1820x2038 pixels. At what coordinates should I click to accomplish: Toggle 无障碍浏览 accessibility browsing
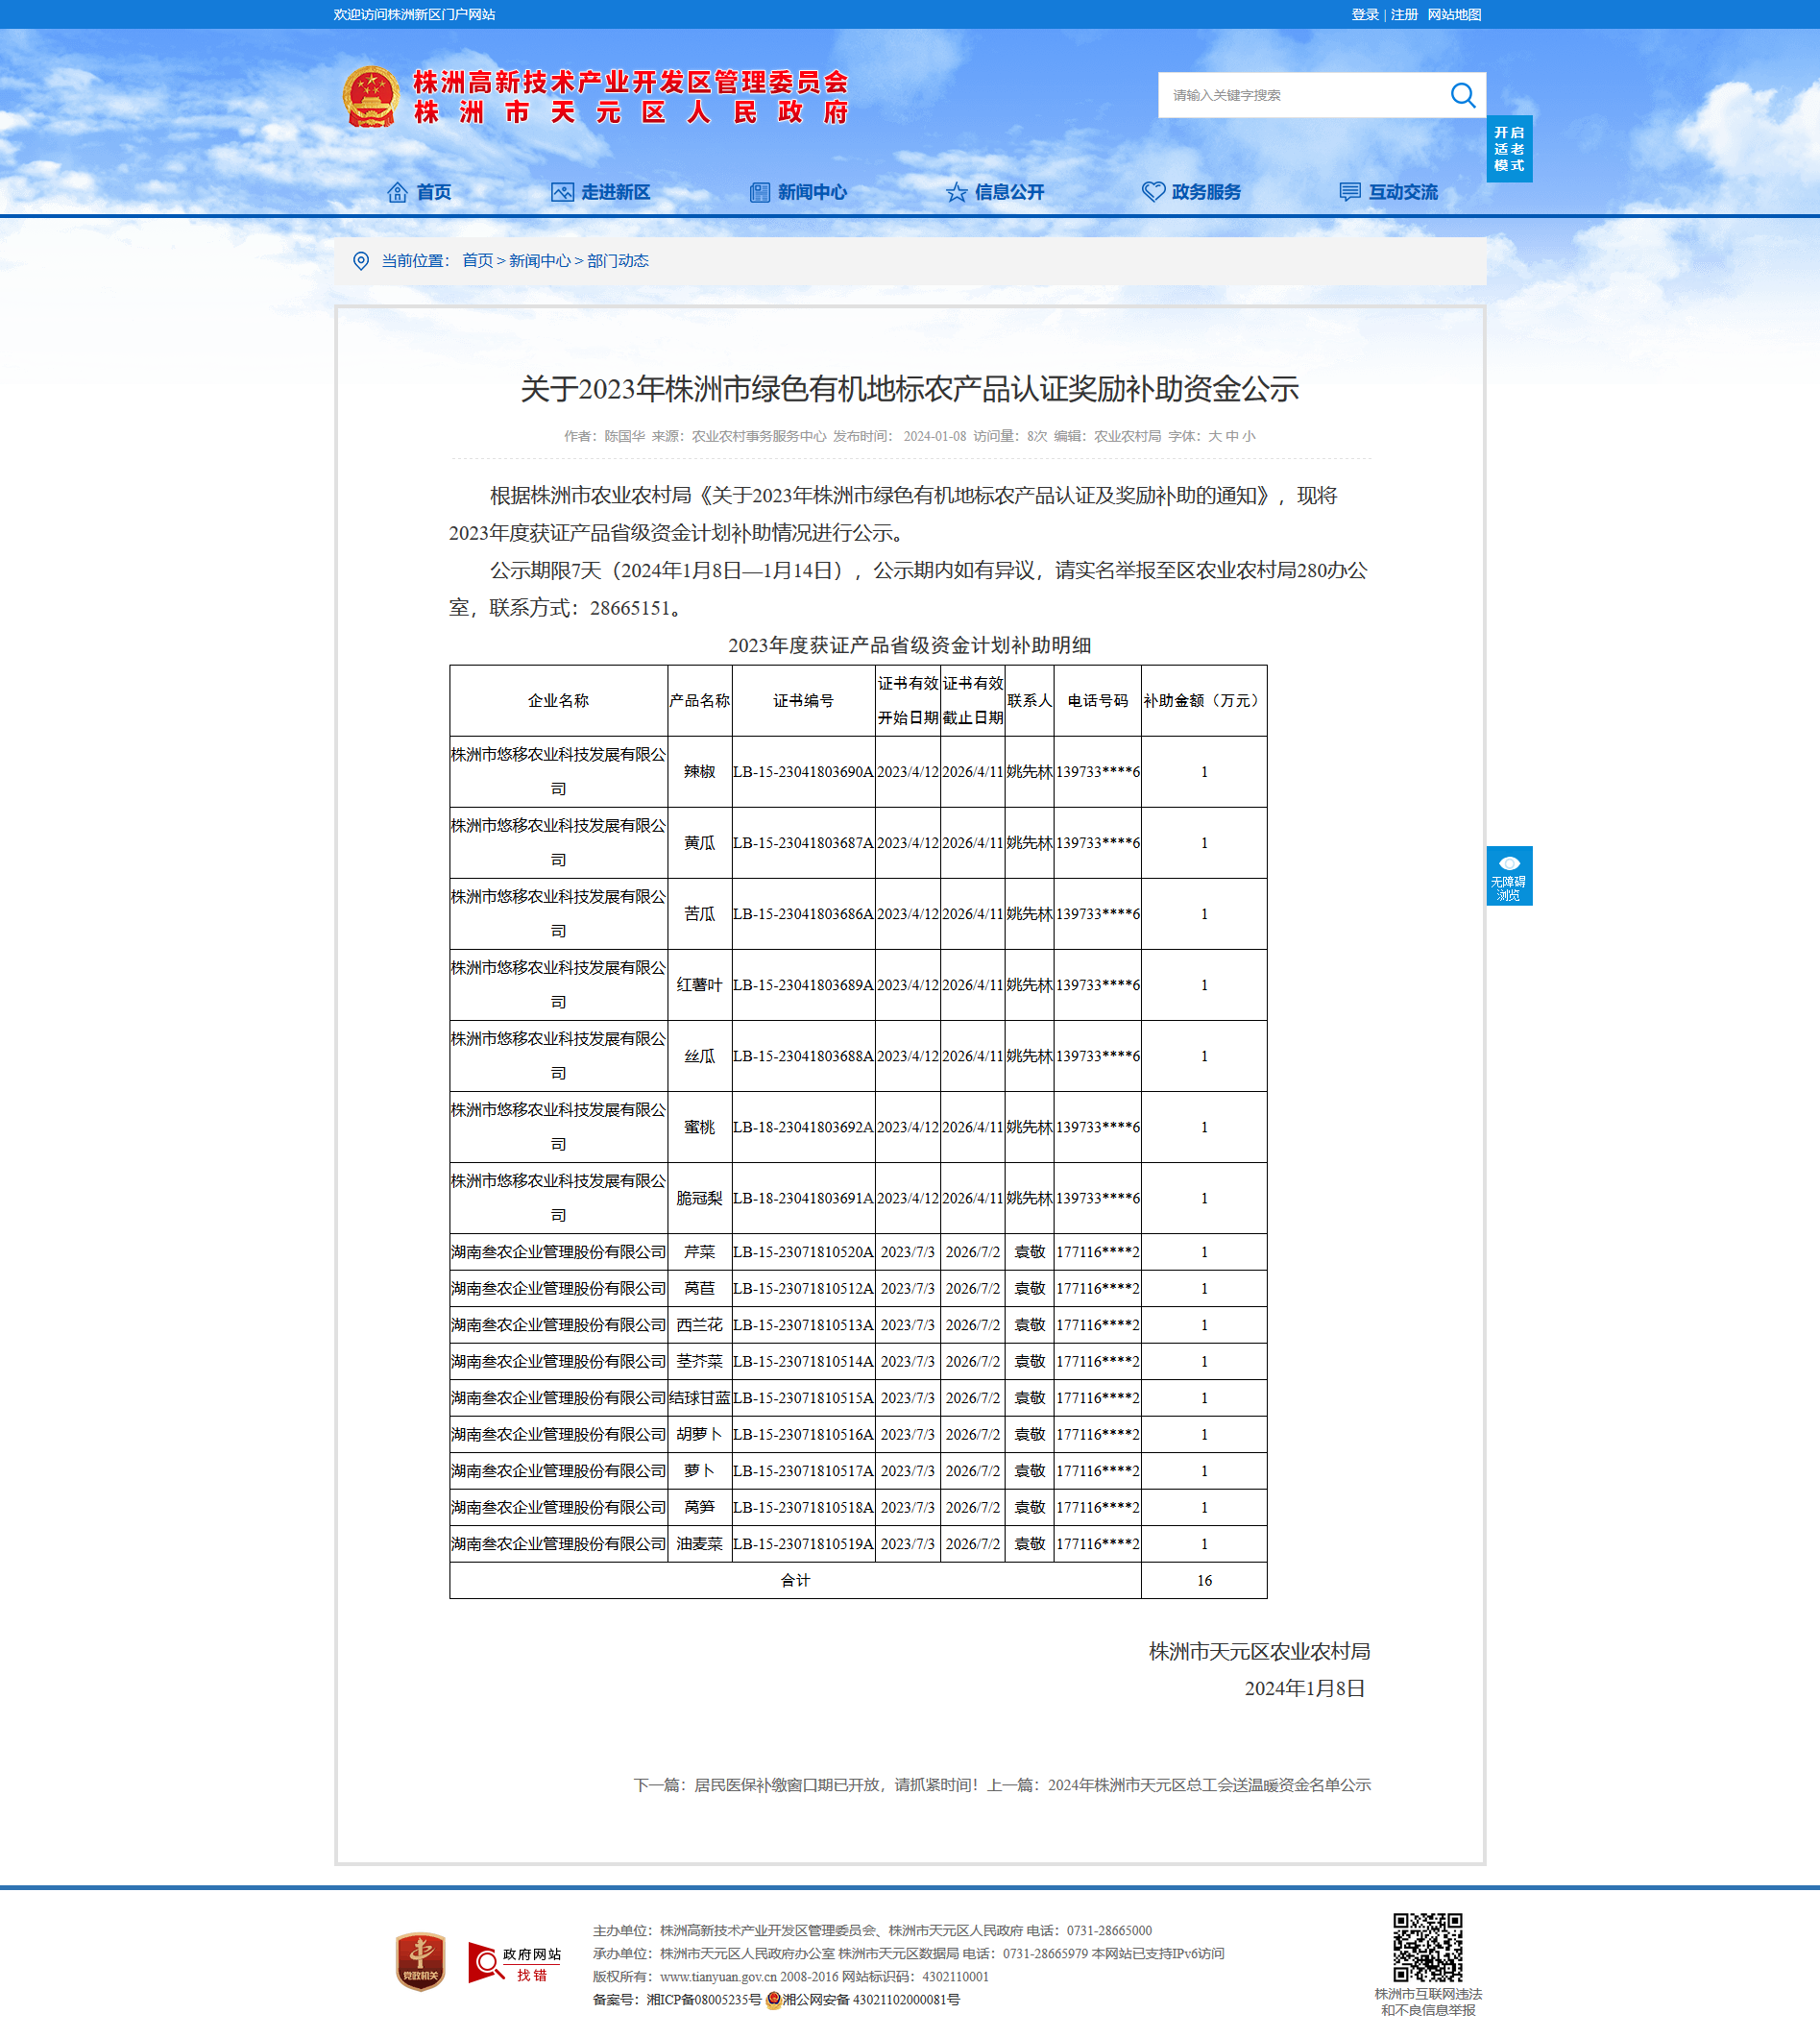tap(1509, 876)
